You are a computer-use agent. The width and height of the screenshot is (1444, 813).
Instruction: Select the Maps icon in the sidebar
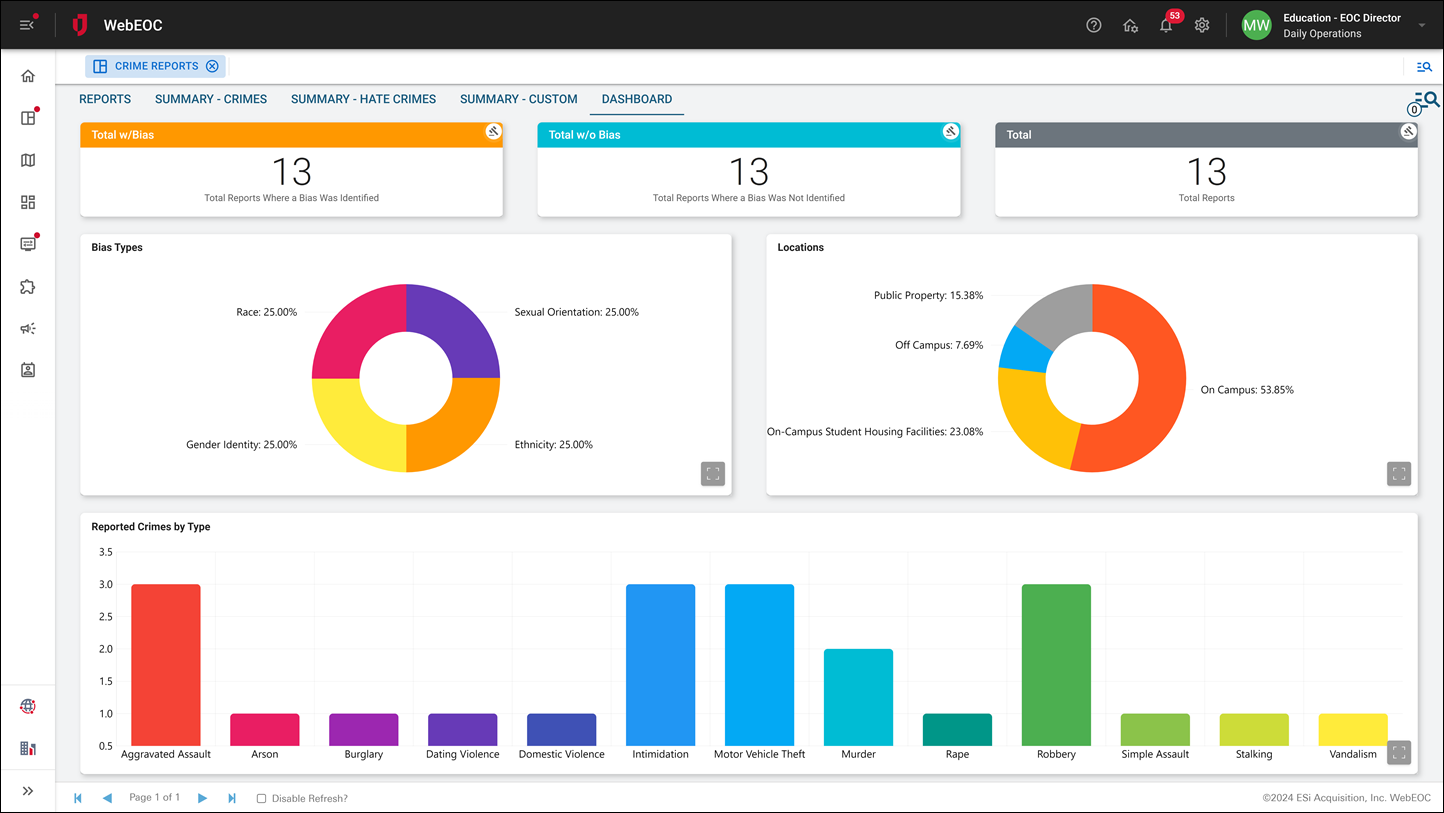point(28,160)
